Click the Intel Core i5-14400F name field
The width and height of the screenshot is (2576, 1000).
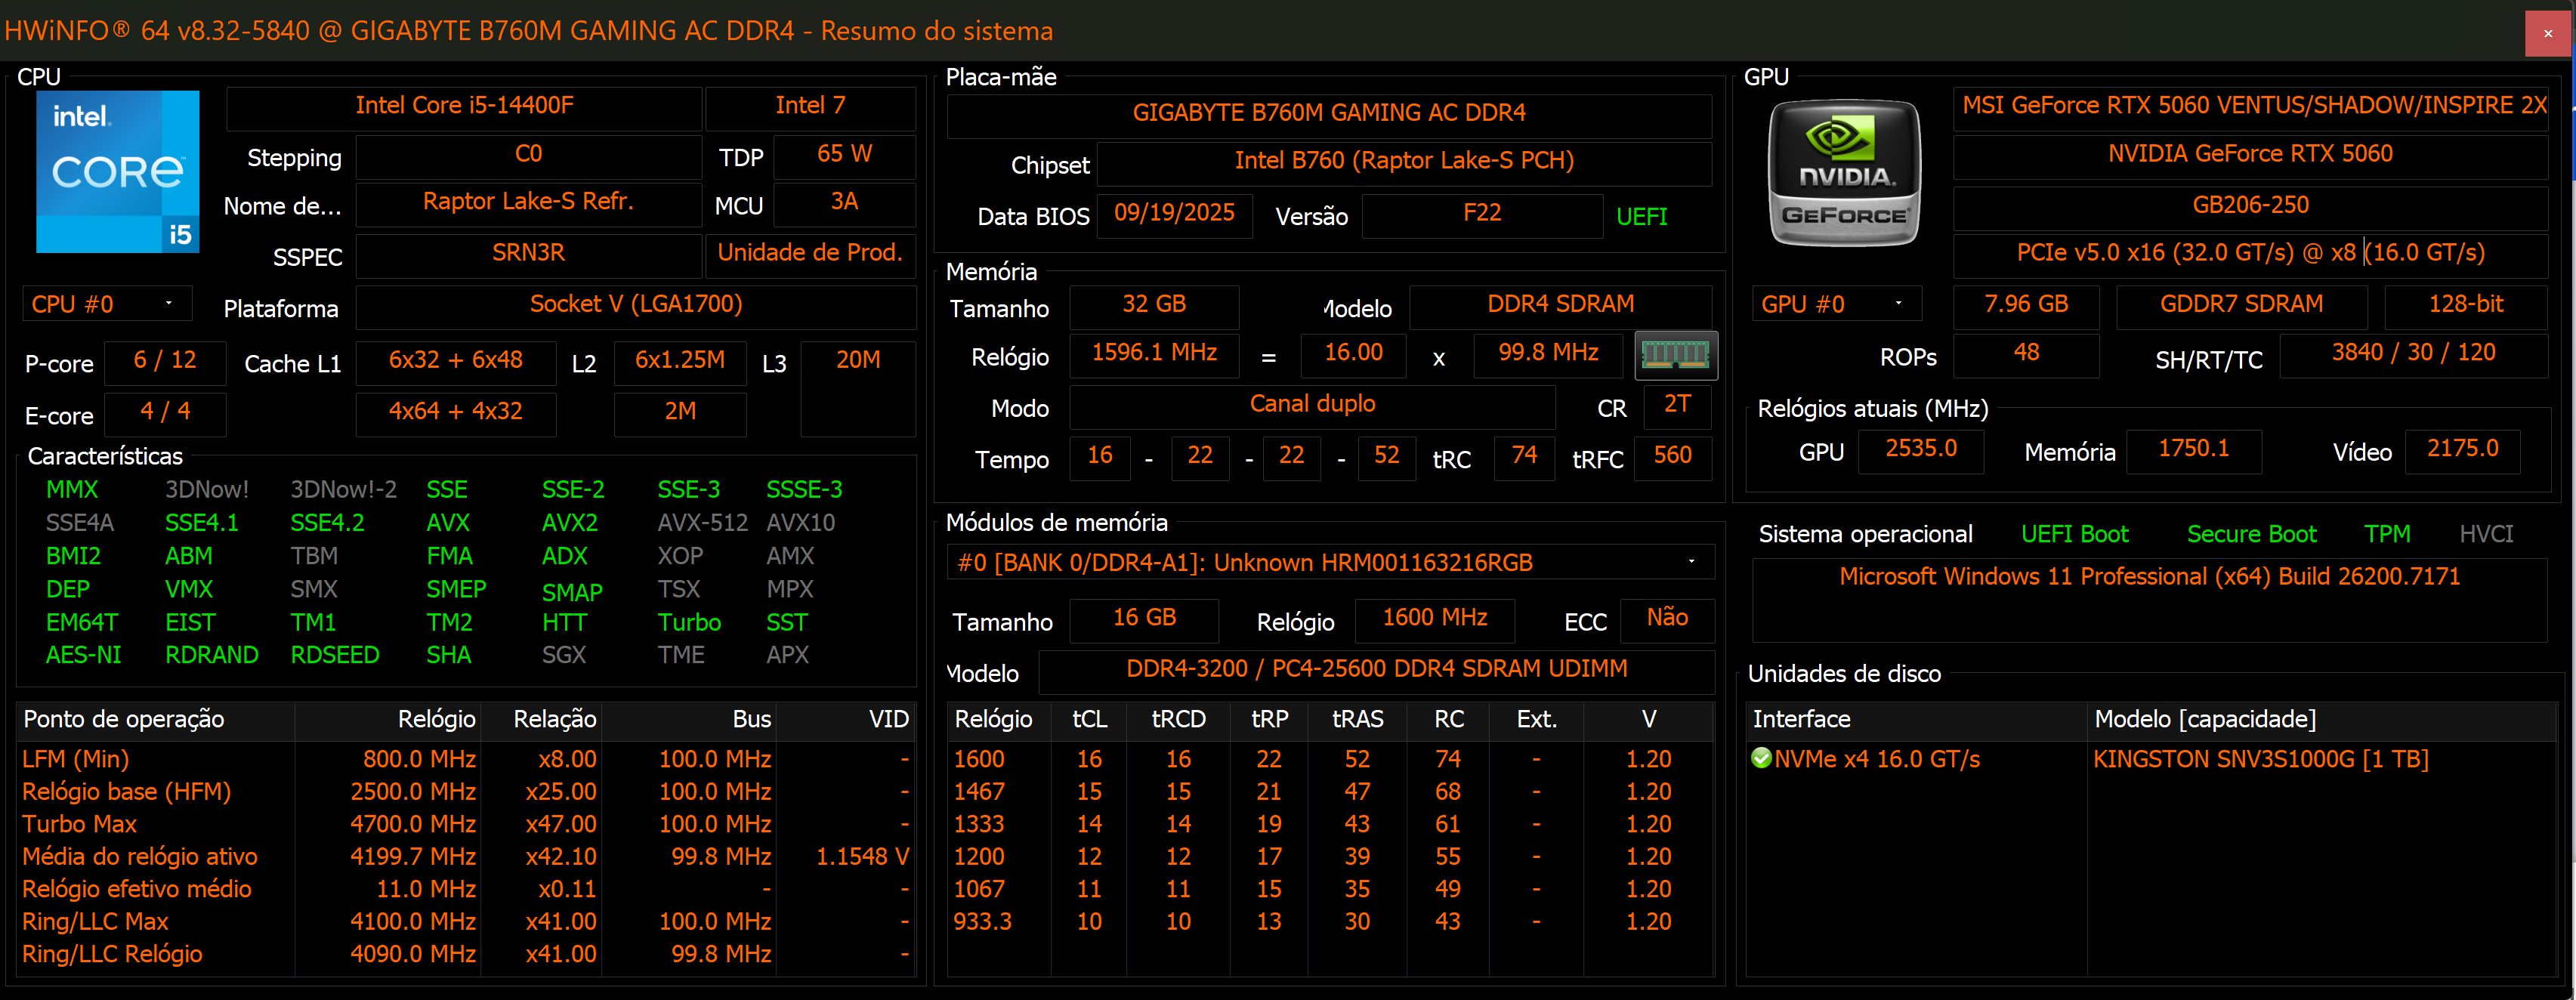click(464, 106)
